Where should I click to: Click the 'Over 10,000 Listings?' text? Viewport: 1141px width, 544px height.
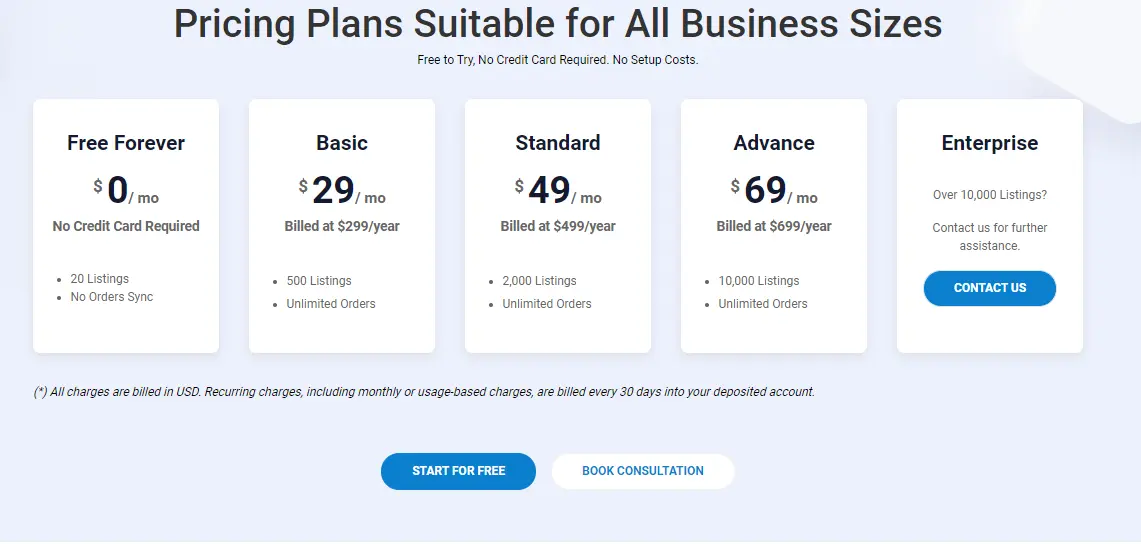tap(990, 195)
